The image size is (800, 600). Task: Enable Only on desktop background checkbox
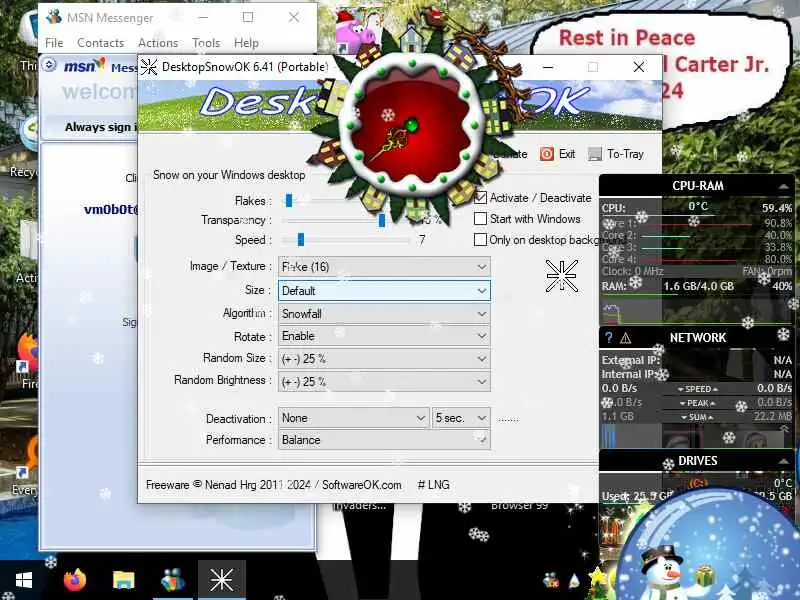[480, 240]
